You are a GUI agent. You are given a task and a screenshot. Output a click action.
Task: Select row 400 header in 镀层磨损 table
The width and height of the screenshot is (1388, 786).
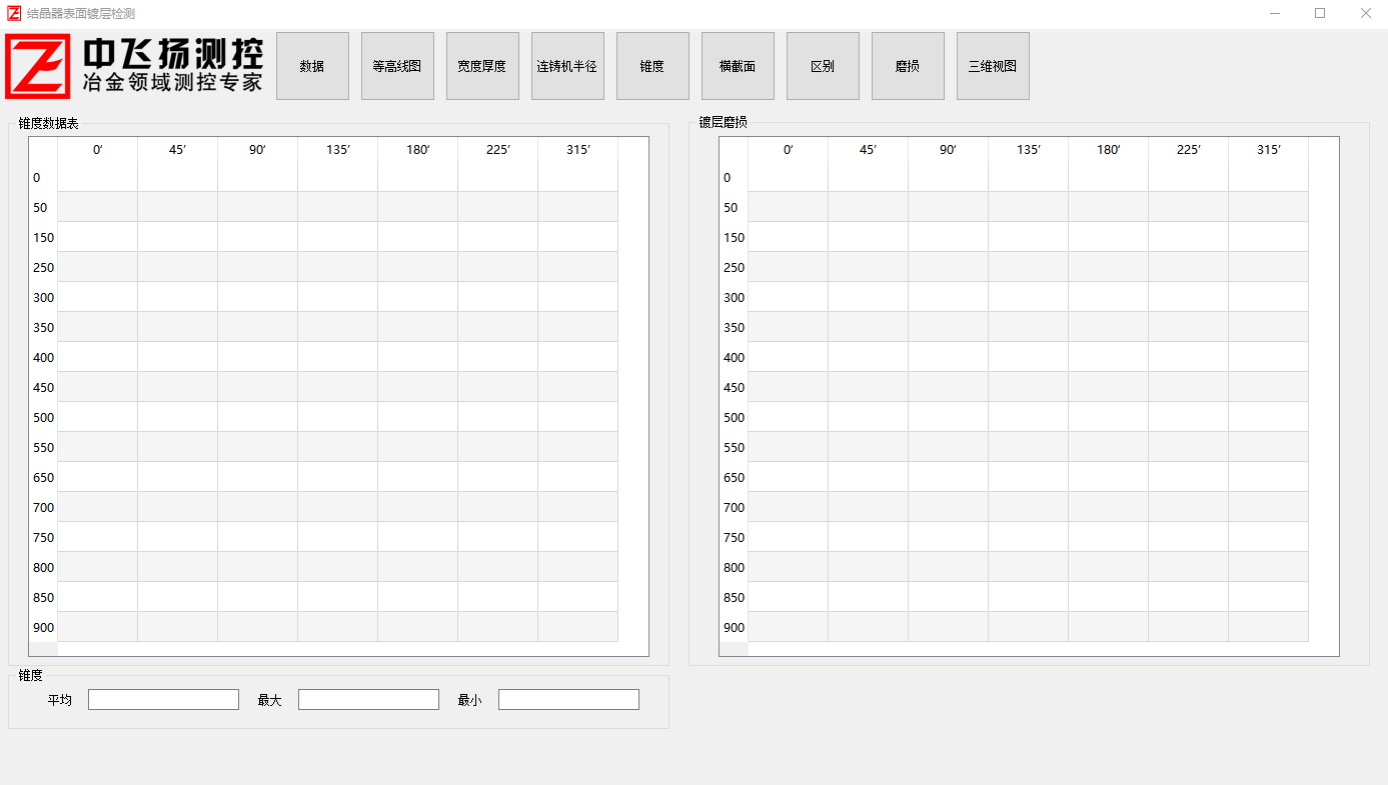click(x=733, y=357)
